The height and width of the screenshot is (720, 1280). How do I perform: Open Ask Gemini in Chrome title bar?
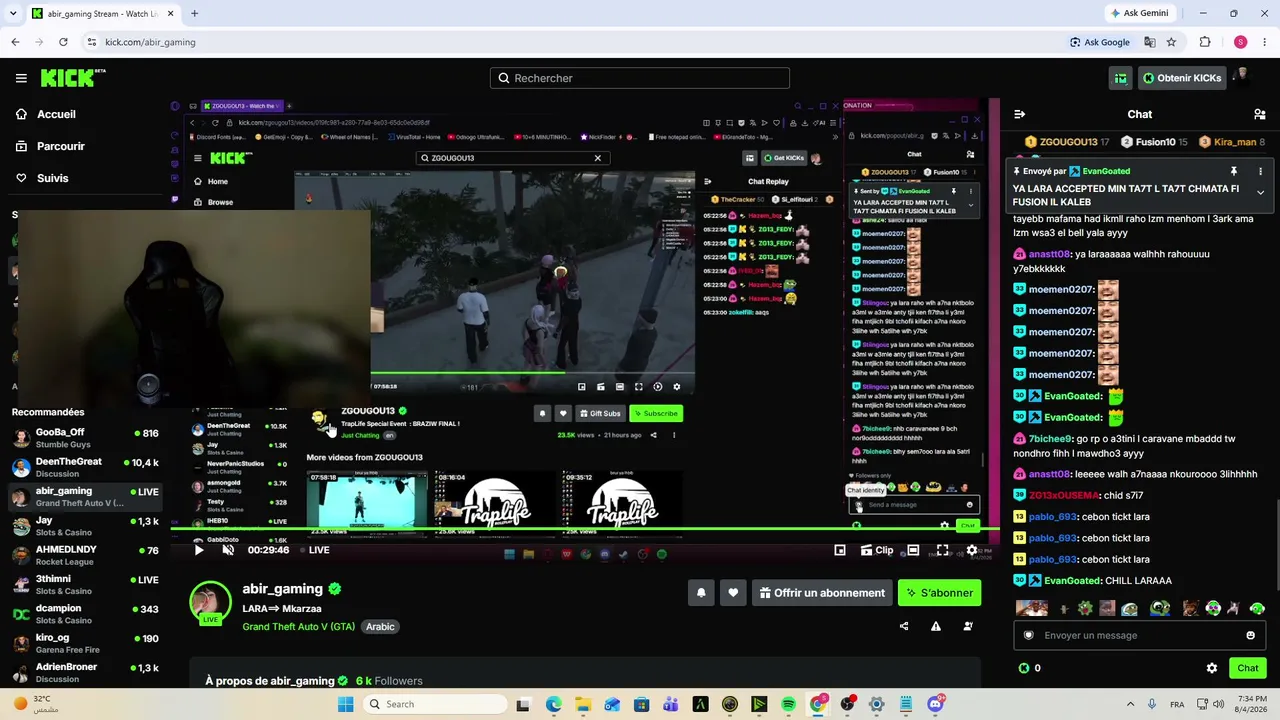pyautogui.click(x=1139, y=13)
